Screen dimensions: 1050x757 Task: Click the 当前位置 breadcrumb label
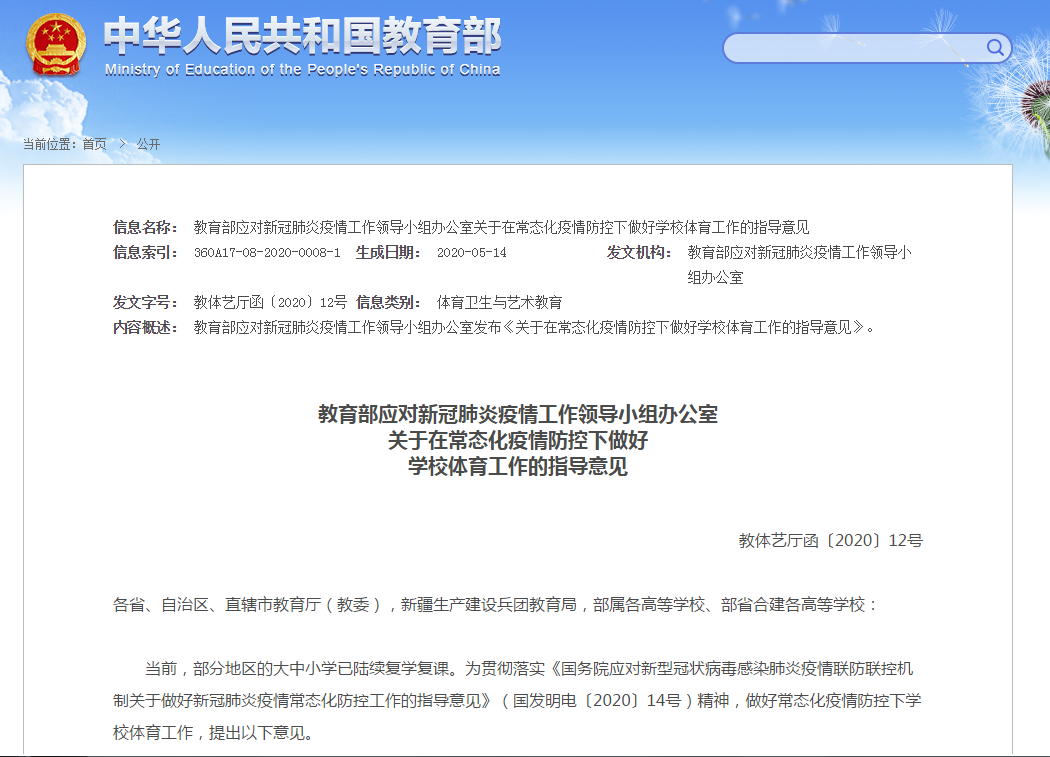click(50, 144)
